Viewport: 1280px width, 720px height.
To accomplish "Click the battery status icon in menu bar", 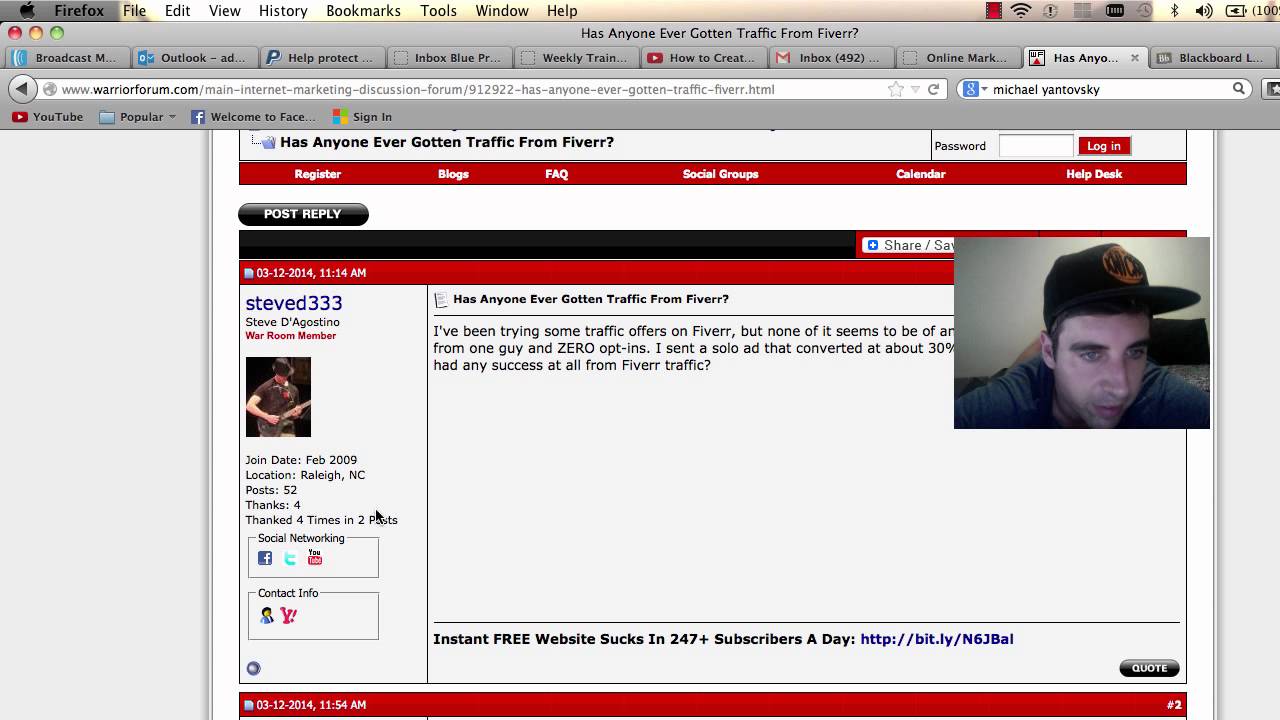I will (1236, 11).
